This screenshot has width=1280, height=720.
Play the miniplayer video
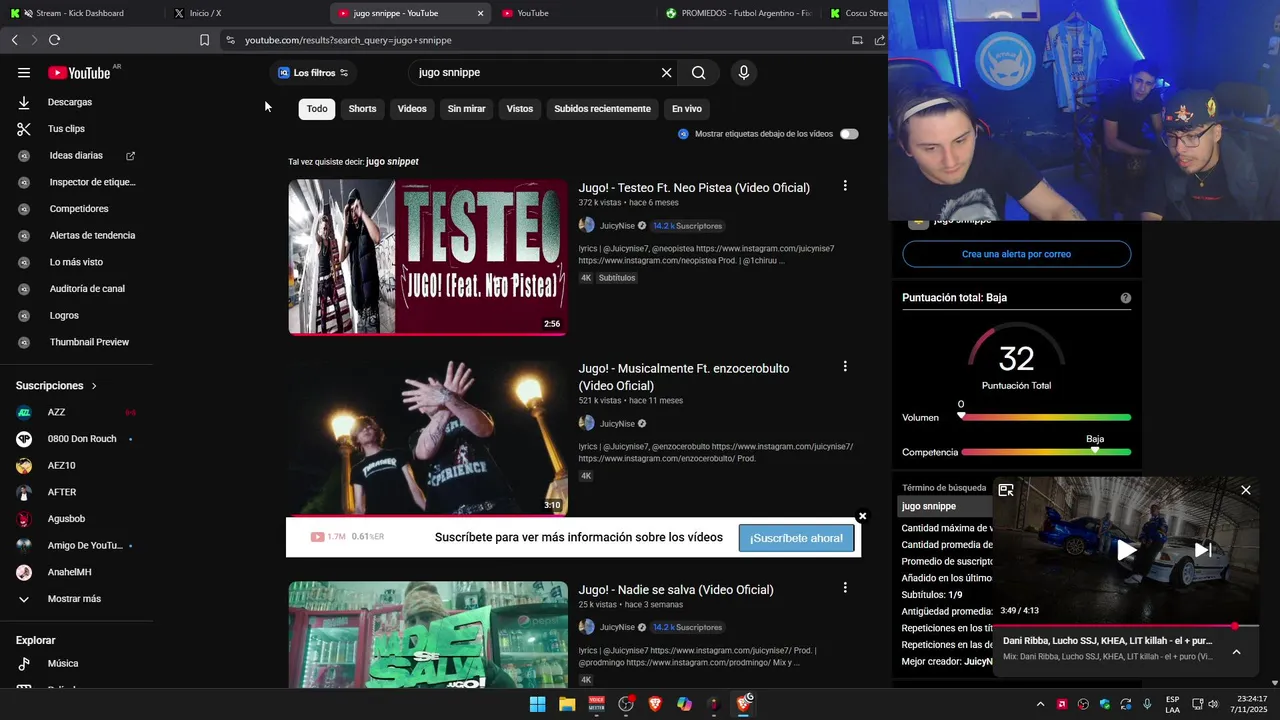click(1126, 549)
